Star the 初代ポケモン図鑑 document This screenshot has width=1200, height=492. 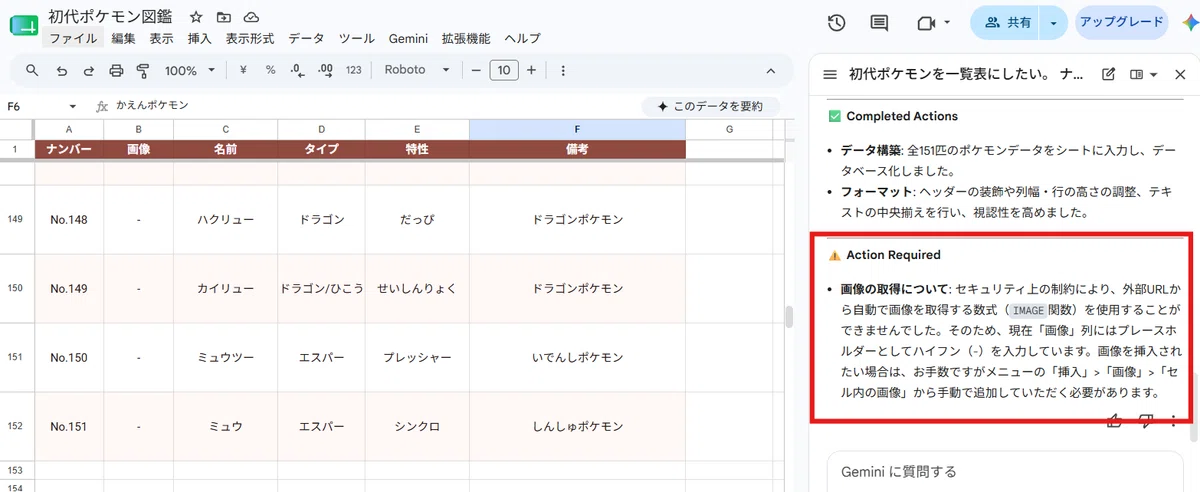pos(196,18)
